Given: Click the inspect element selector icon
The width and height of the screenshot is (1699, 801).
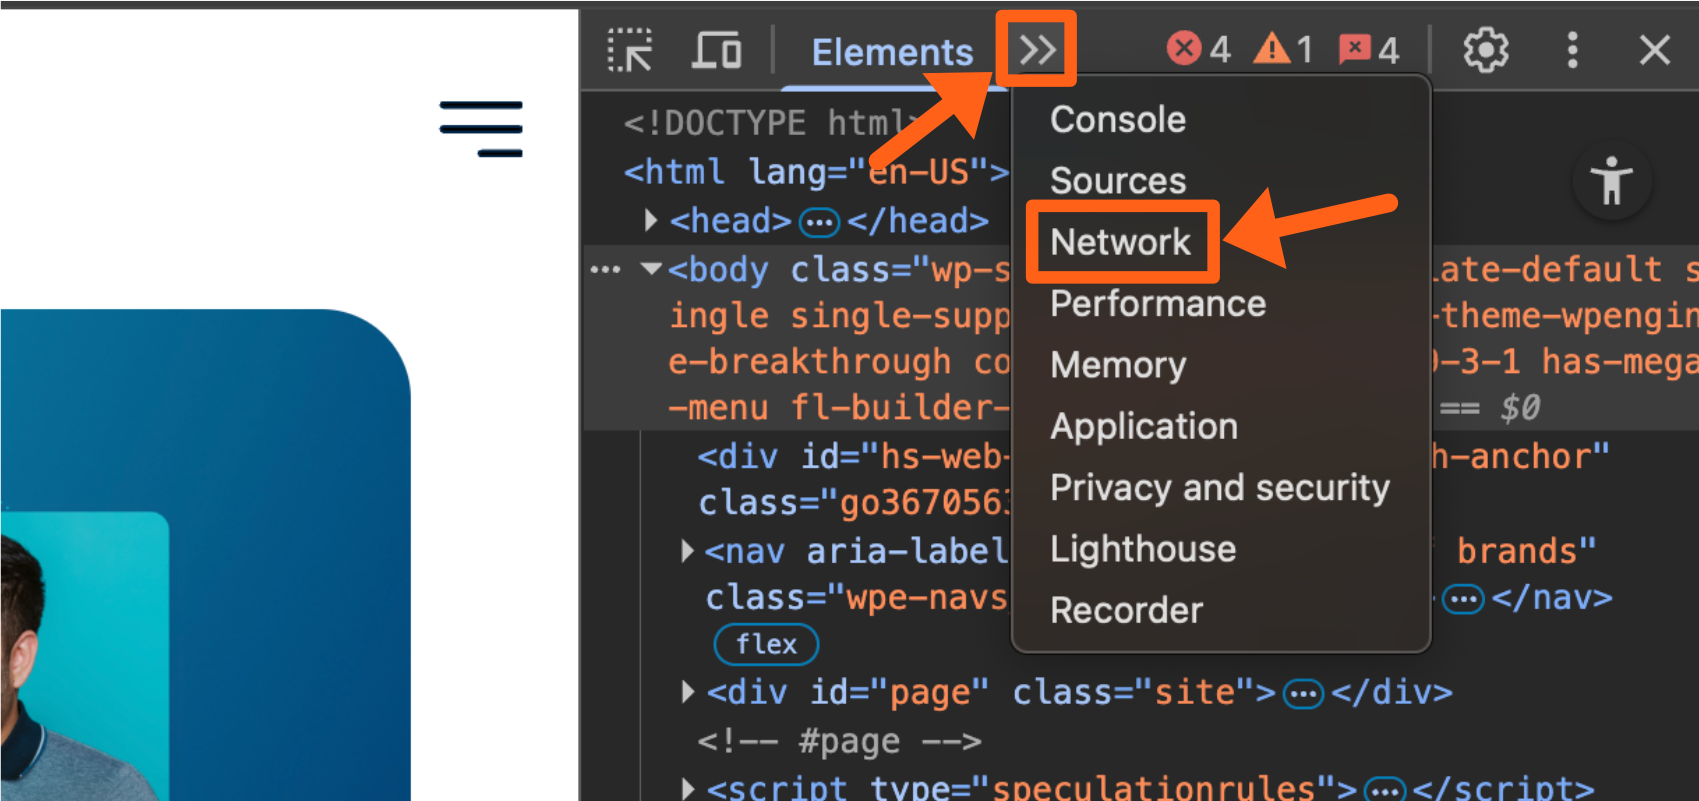Looking at the screenshot, I should pos(630,50).
